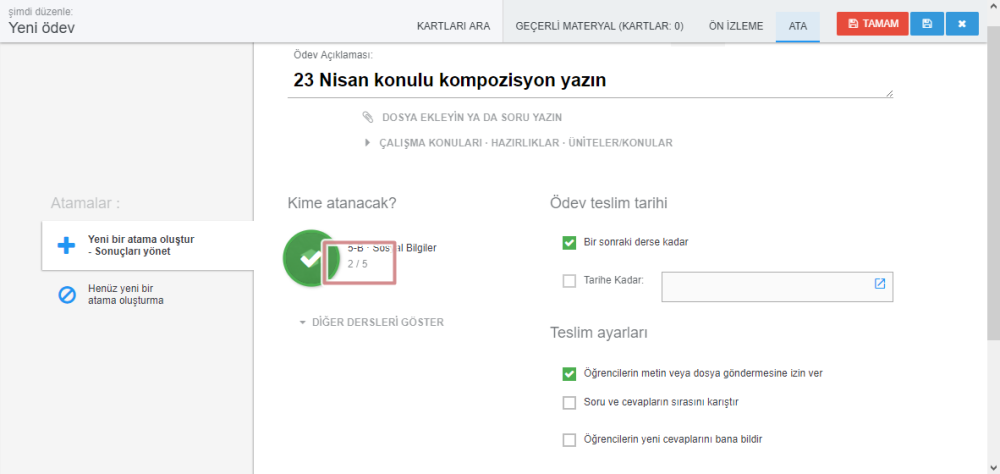Click the Ödev Açıklaması text field
This screenshot has width=1000, height=474.
pos(590,81)
